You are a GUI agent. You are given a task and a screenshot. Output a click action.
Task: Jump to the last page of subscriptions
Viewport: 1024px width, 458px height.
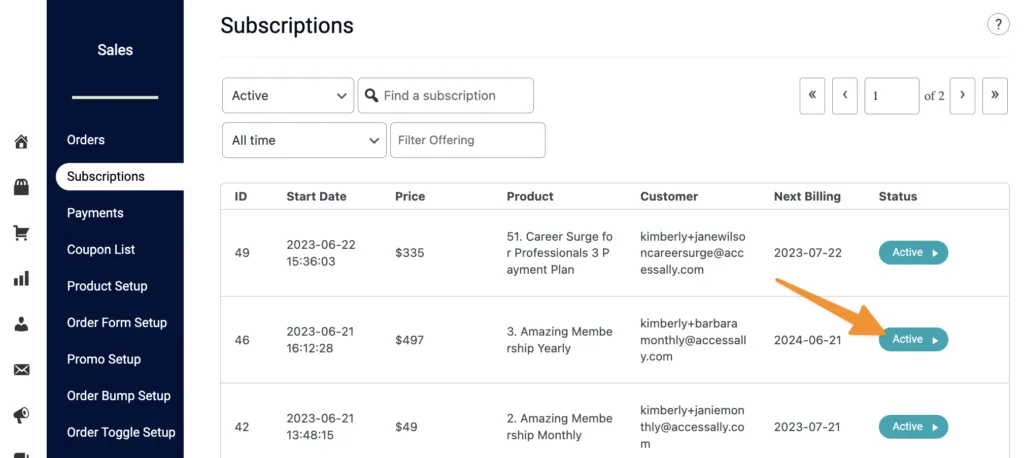click(x=995, y=96)
